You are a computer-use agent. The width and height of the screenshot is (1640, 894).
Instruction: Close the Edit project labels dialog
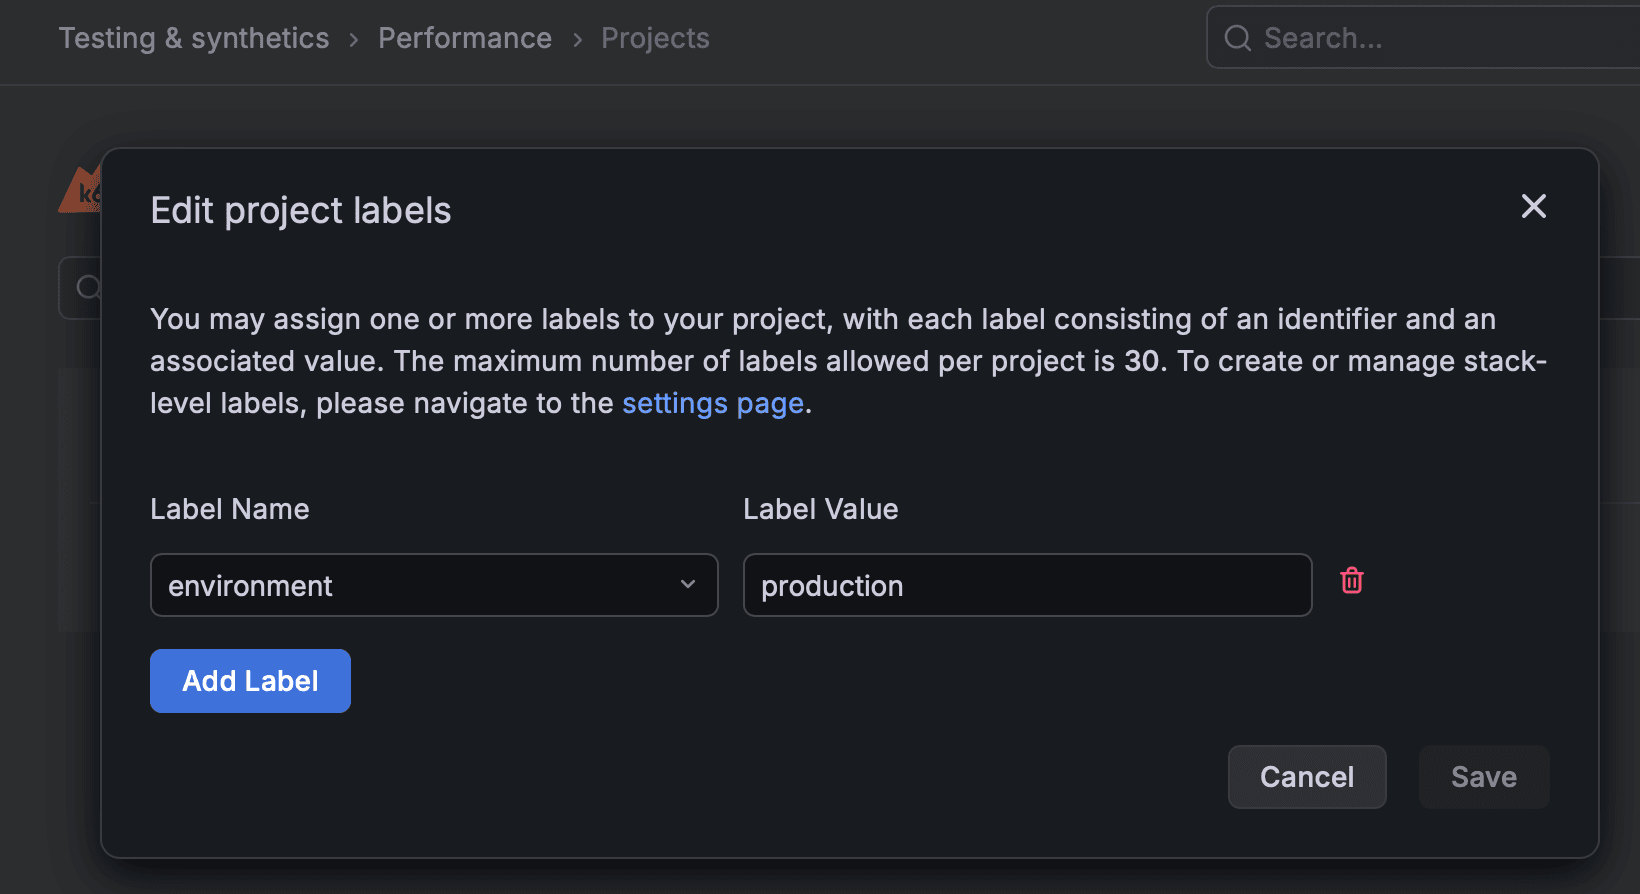pos(1533,206)
